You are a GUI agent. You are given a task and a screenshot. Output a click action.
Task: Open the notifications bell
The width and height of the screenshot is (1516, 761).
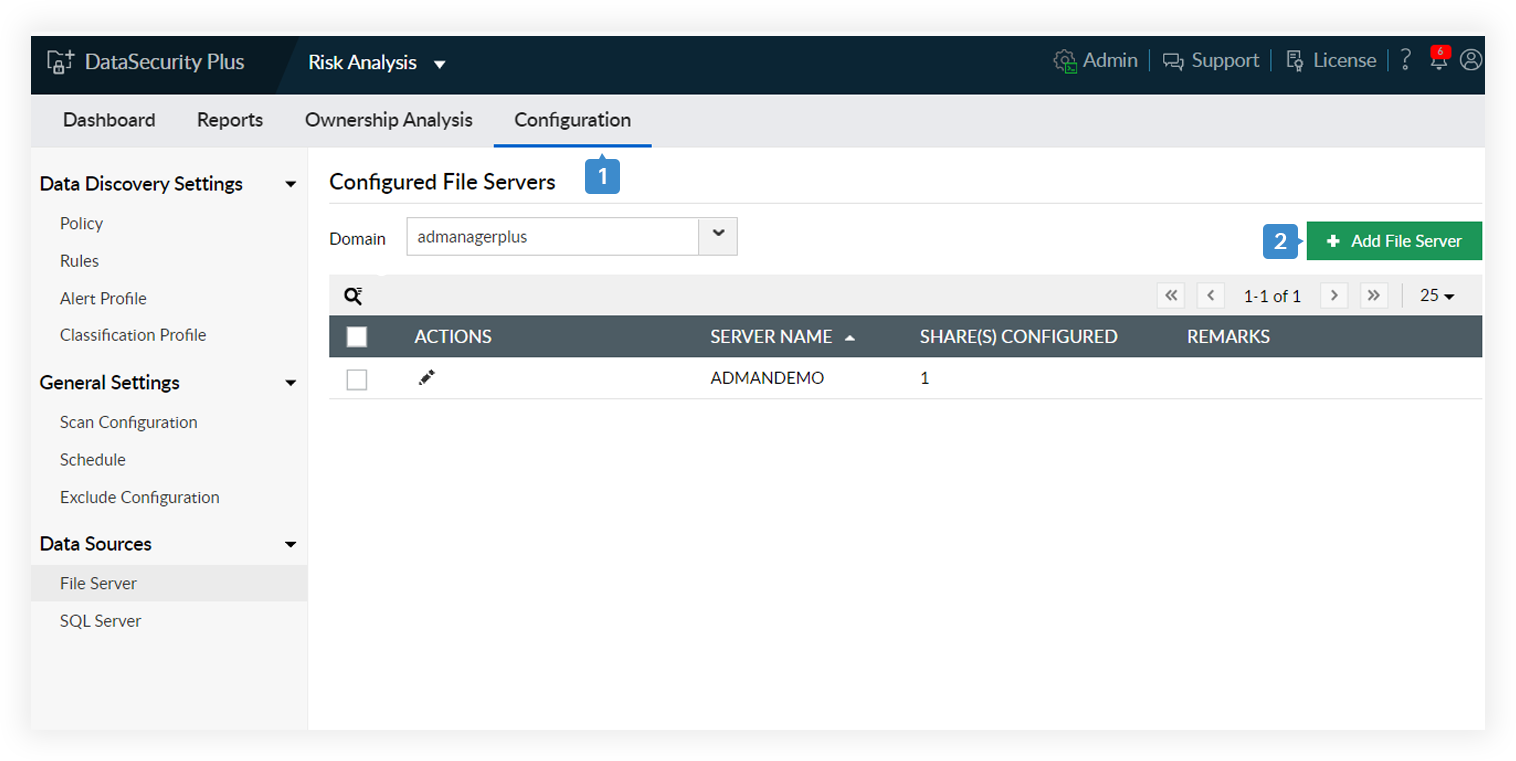coord(1438,60)
